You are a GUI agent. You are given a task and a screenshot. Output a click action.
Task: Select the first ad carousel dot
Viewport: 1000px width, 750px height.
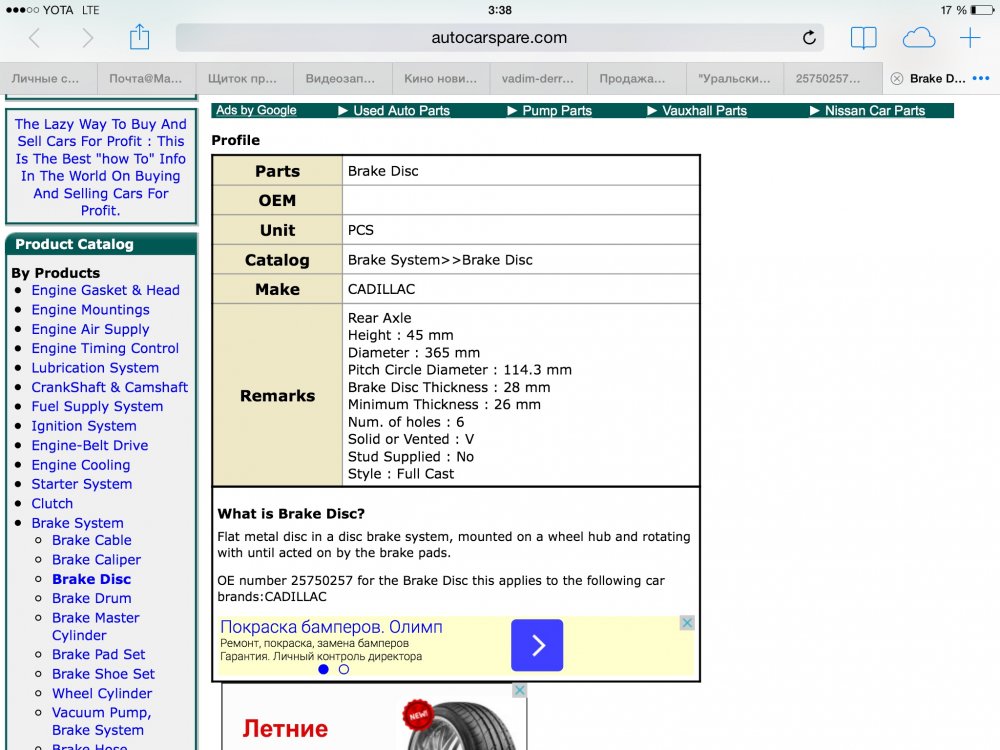coord(323,669)
